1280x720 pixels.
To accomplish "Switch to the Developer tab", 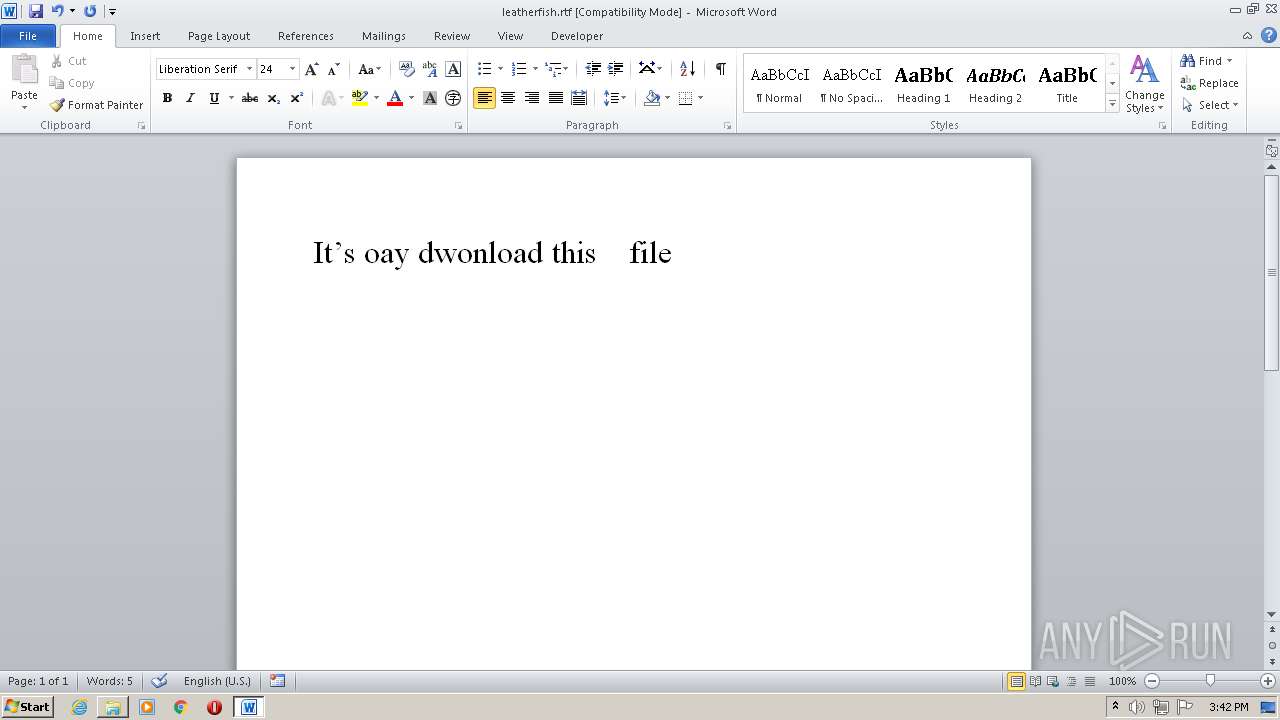I will (x=577, y=36).
